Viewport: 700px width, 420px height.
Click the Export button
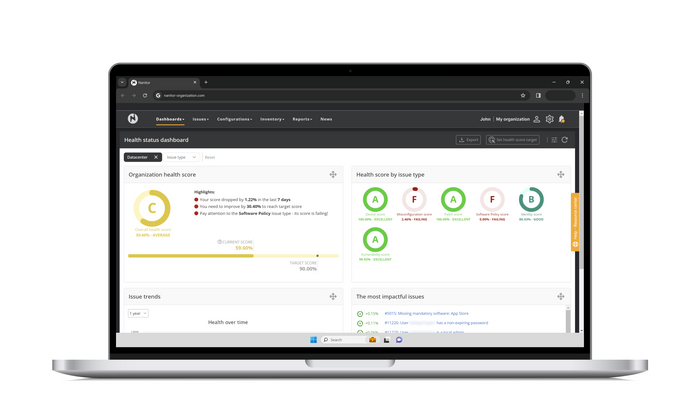point(468,140)
